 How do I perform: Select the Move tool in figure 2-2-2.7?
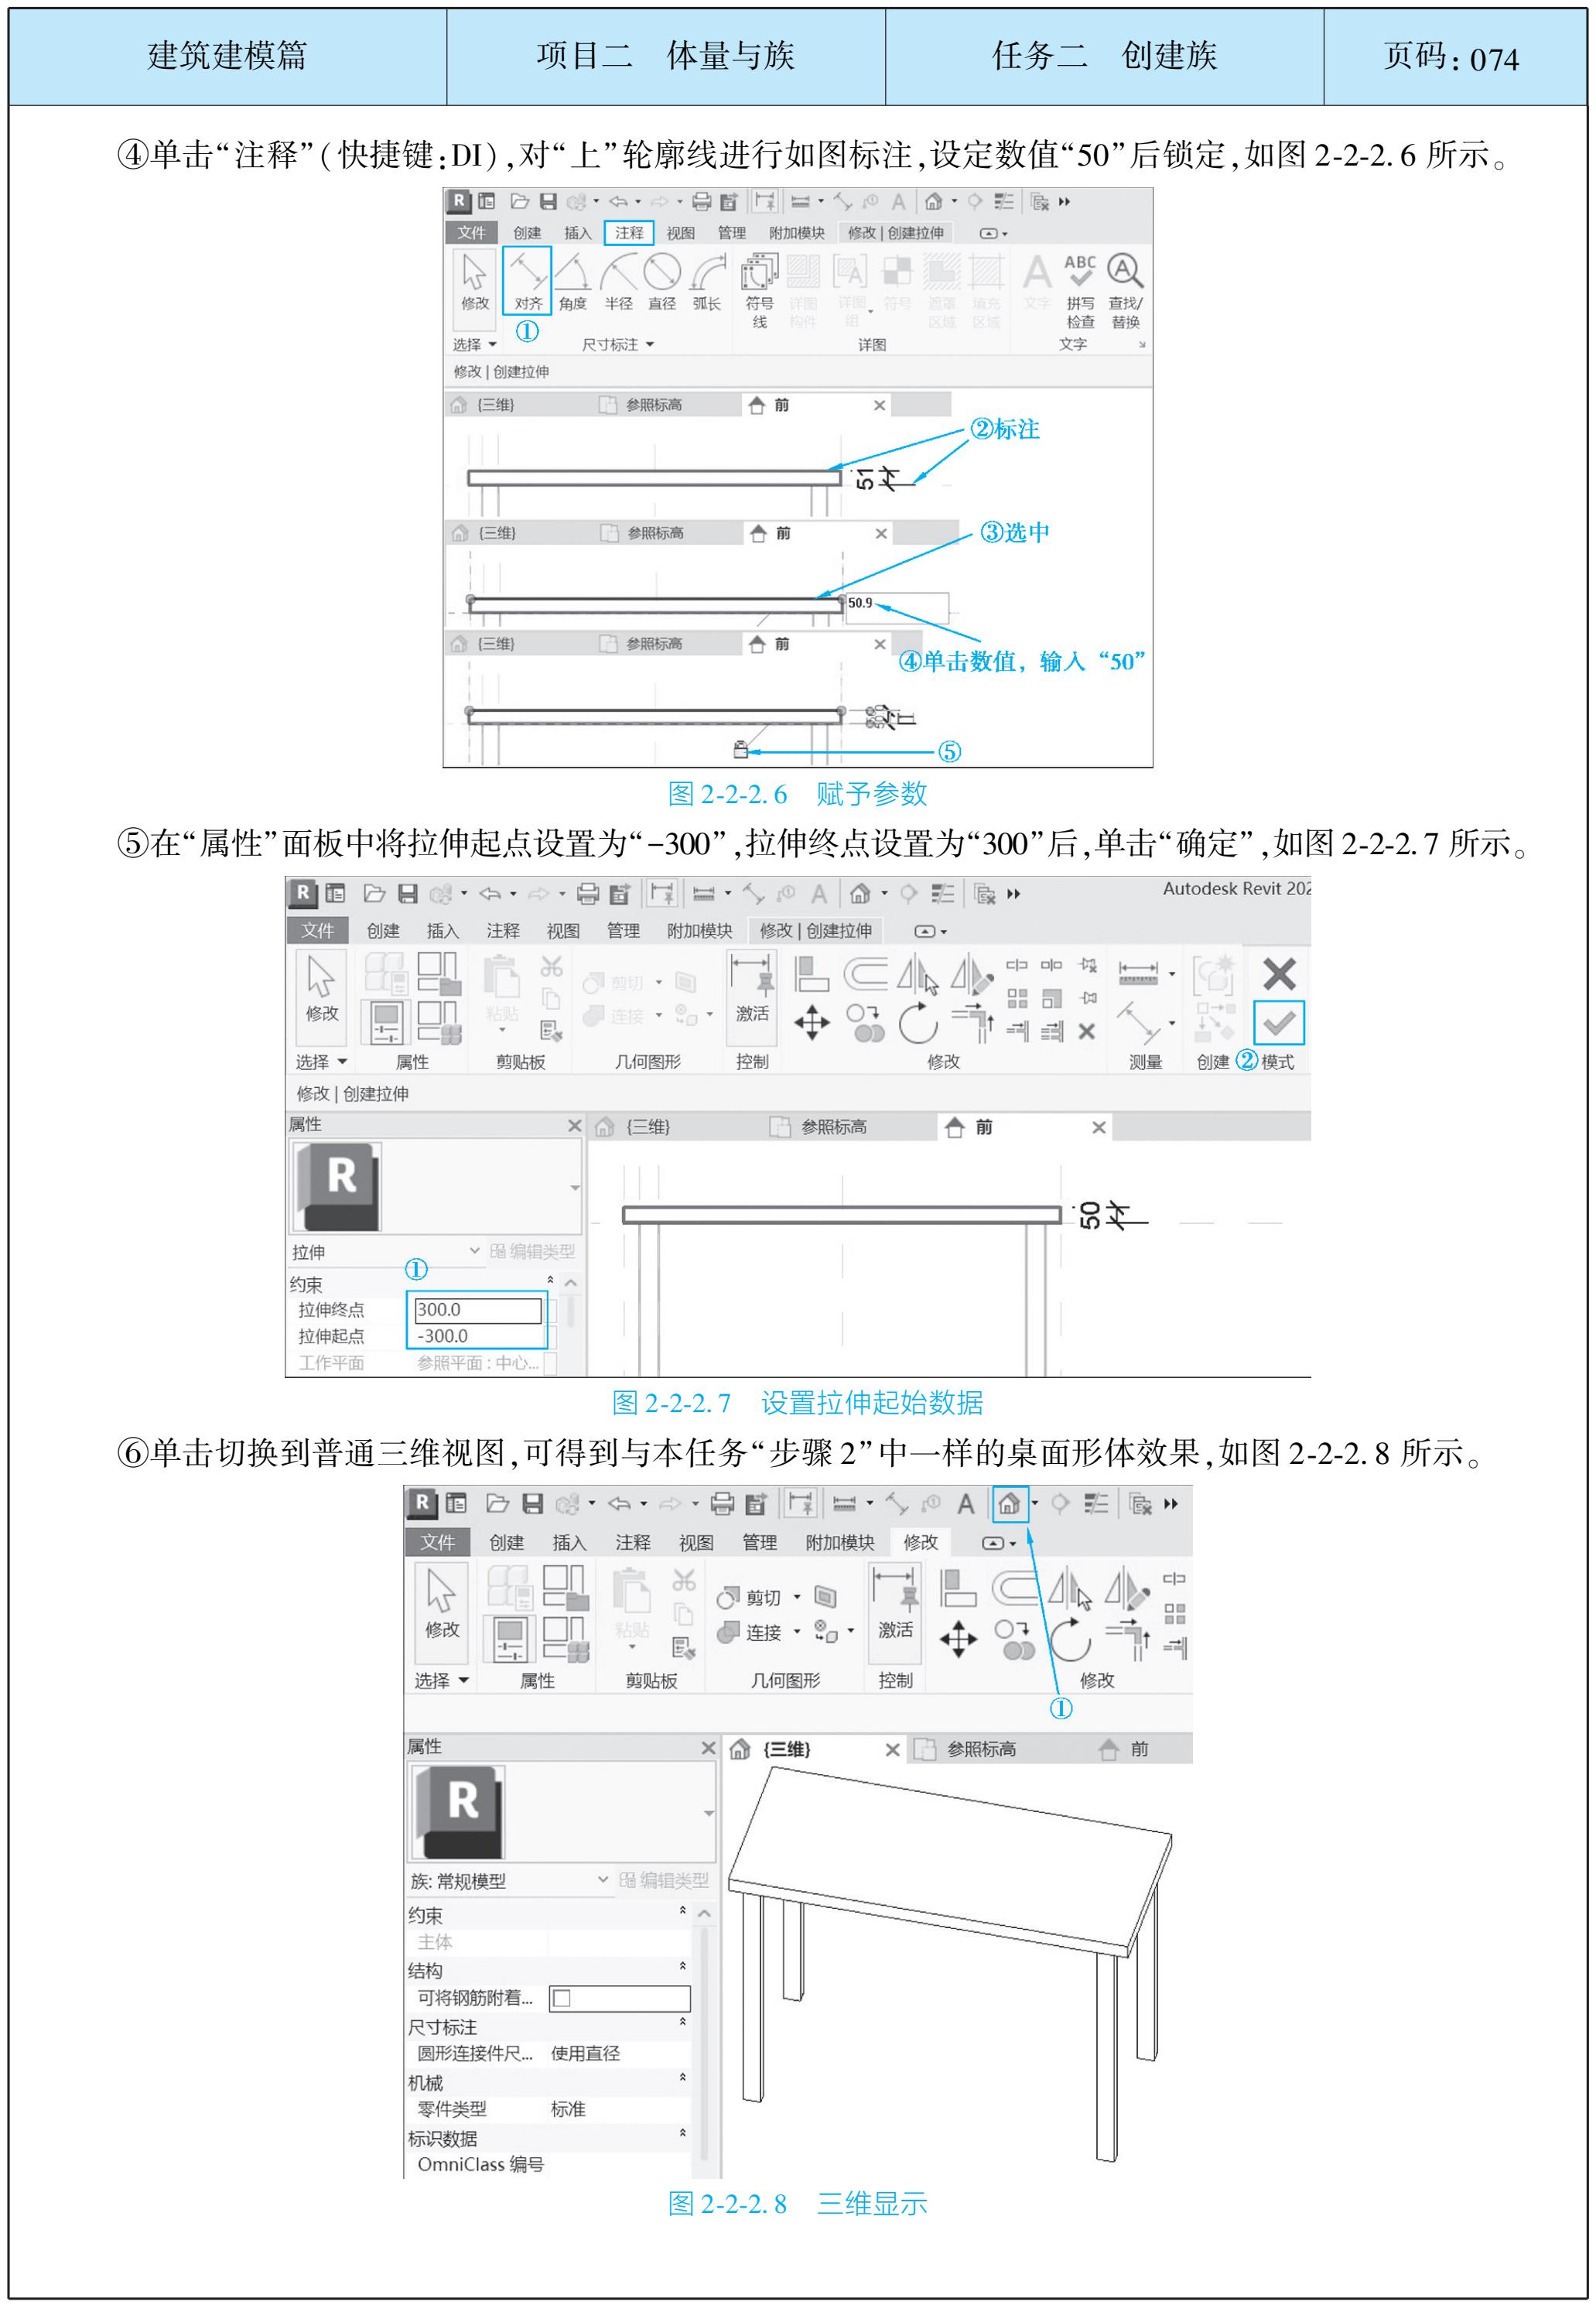[x=811, y=1023]
